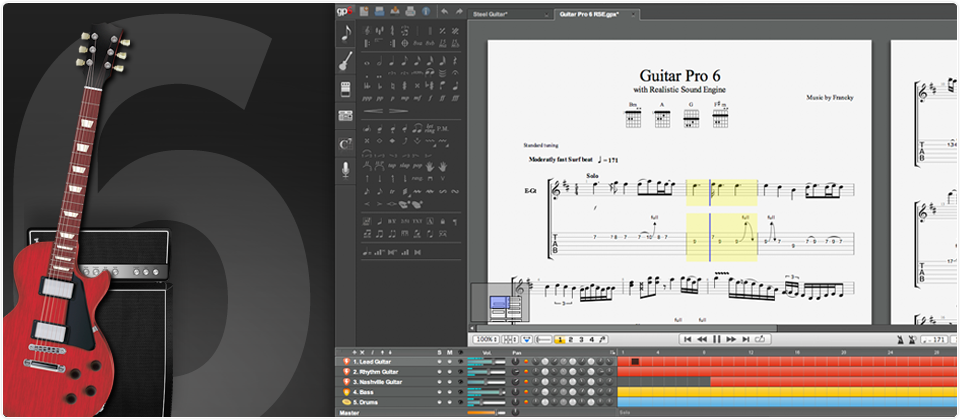Close the Guitar Pro 6 RSE.gpx tab

pos(632,15)
